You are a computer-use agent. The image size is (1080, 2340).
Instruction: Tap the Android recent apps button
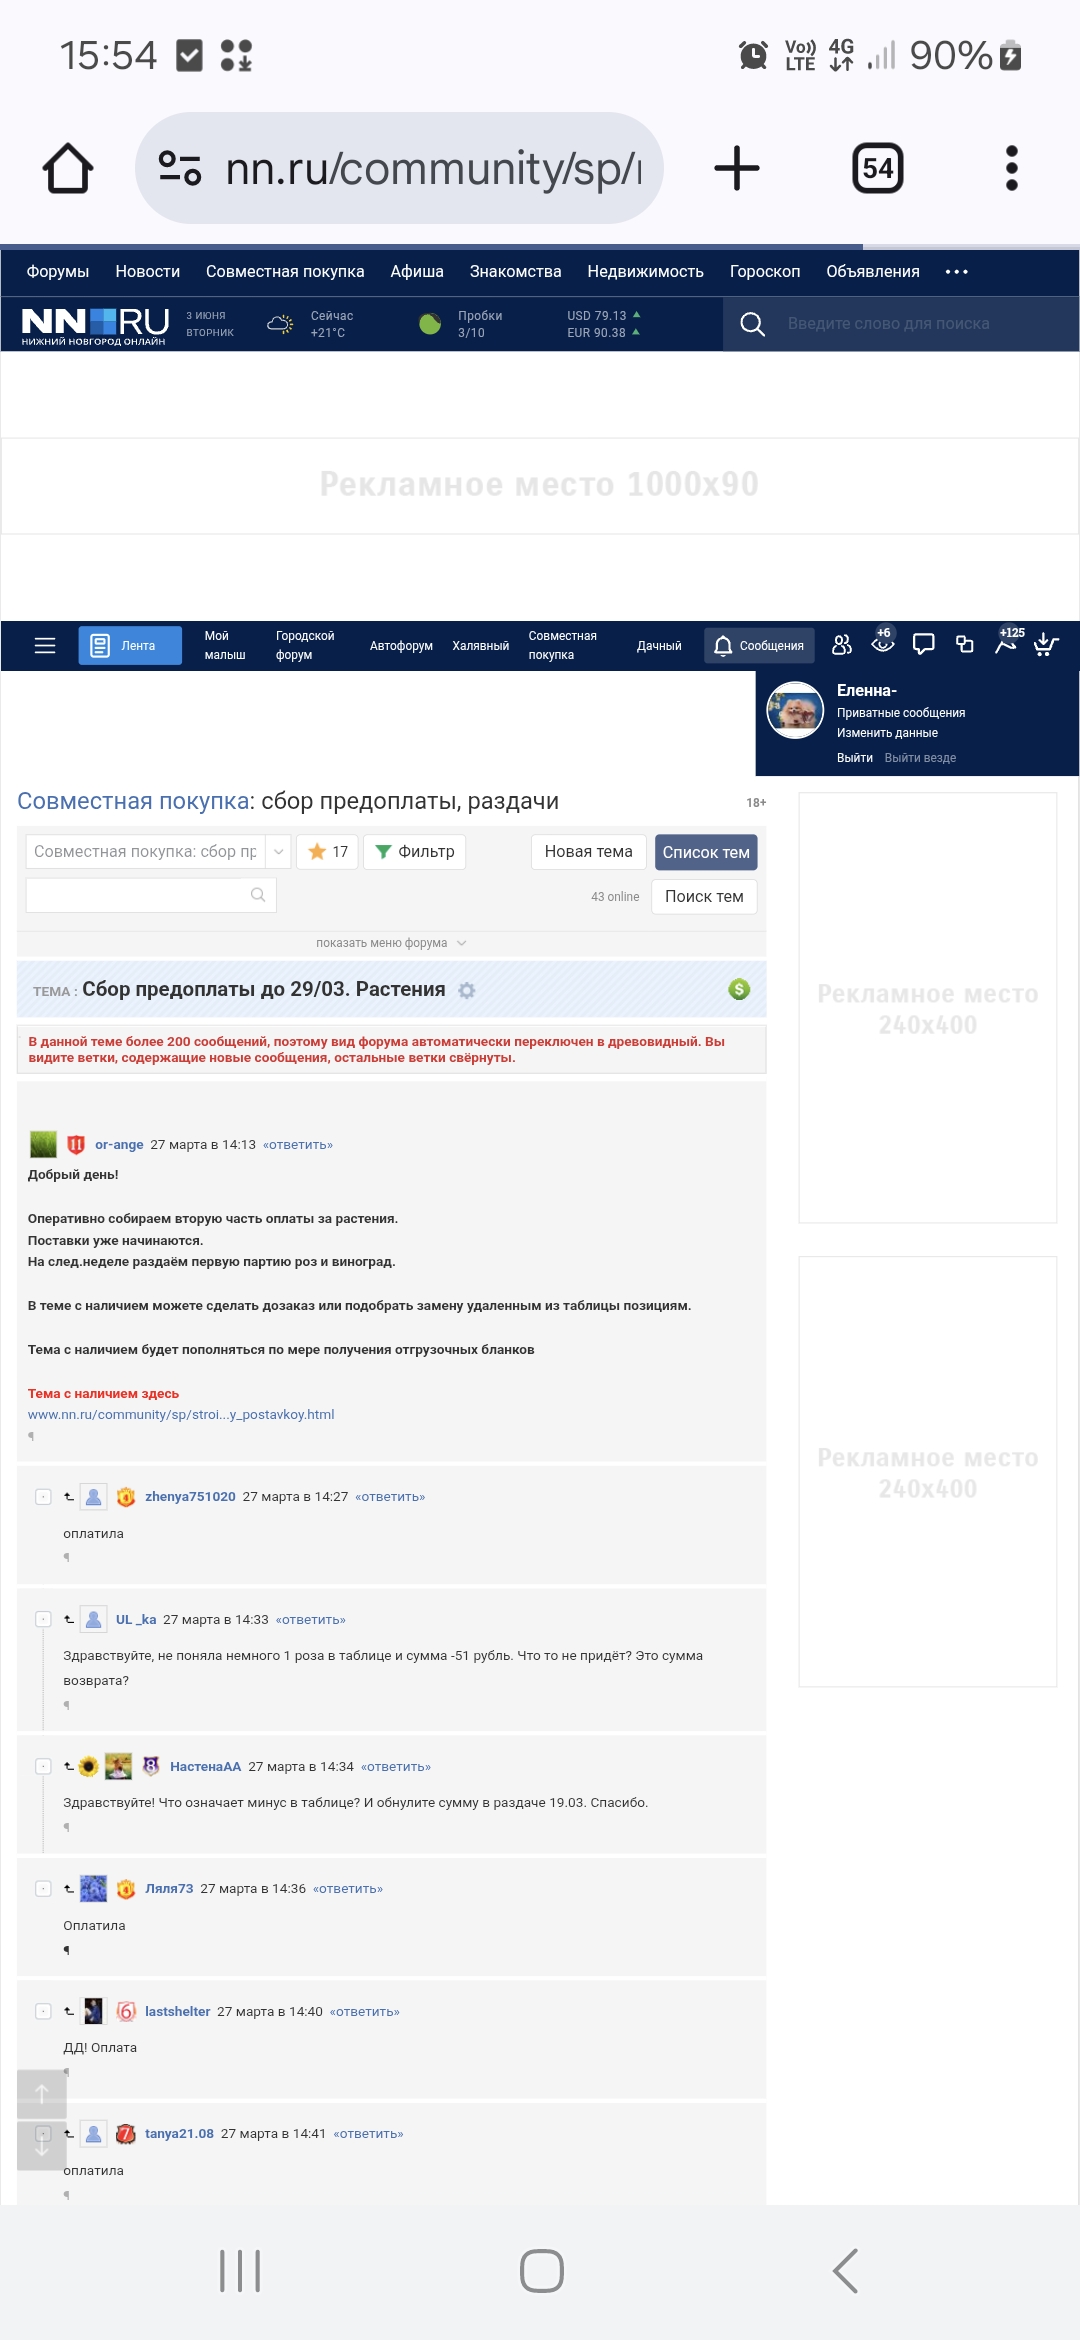pyautogui.click(x=240, y=2271)
